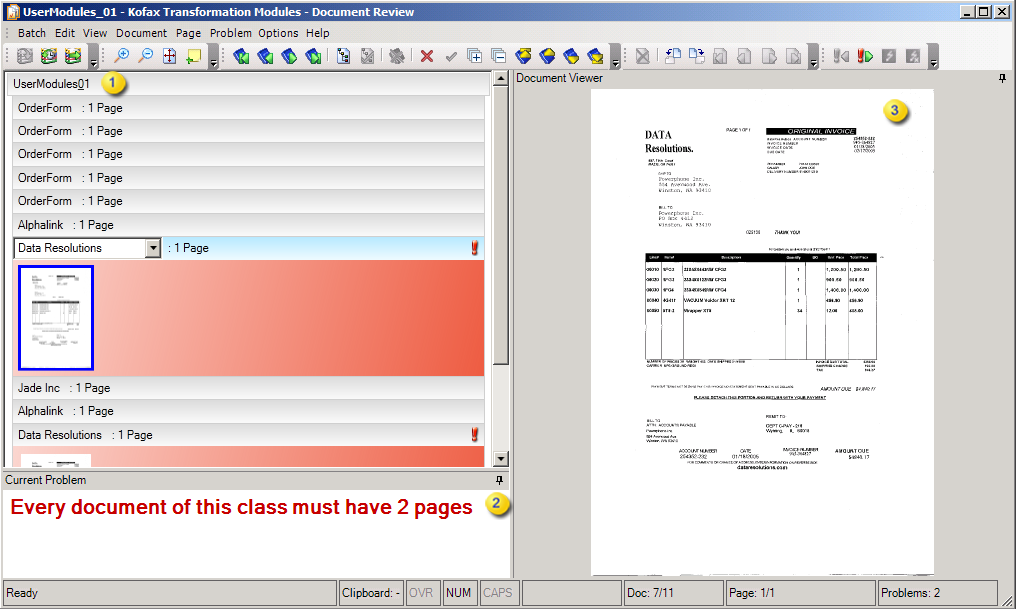Navigate to the last document with the rightmost arrow icon
This screenshot has height=609, width=1016.
point(315,57)
